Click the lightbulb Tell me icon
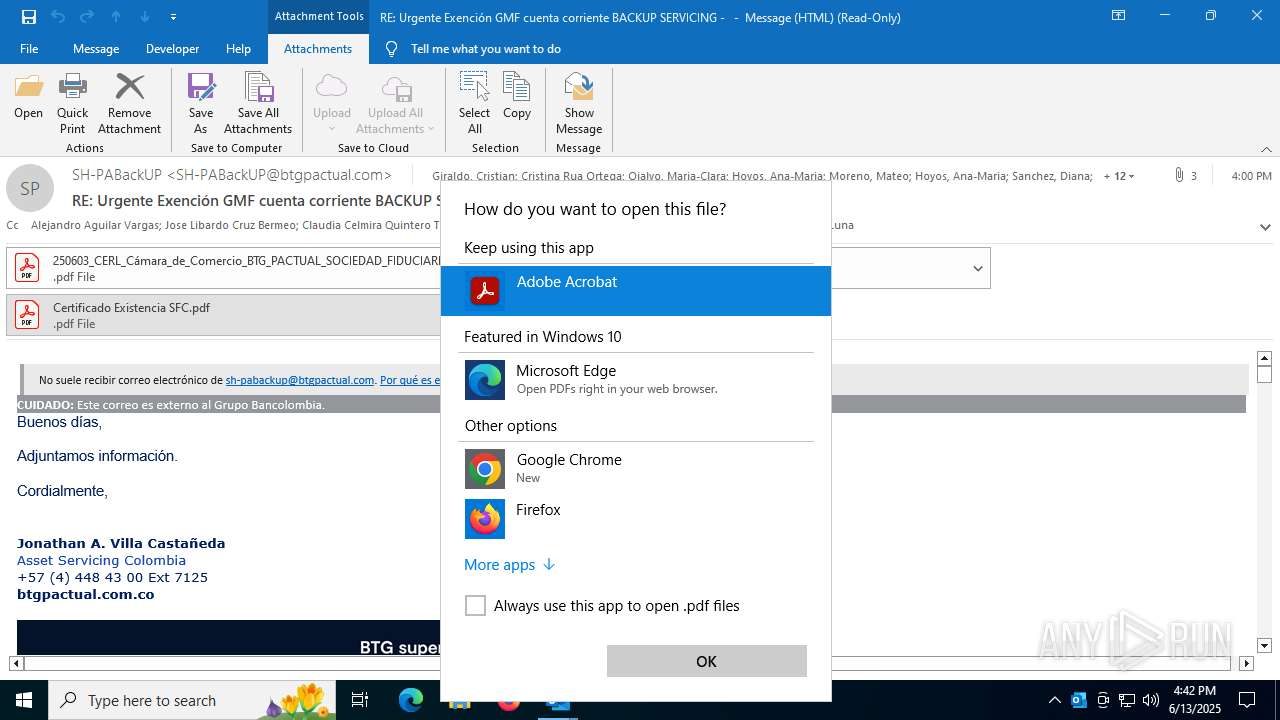This screenshot has height=720, width=1280. 391,48
